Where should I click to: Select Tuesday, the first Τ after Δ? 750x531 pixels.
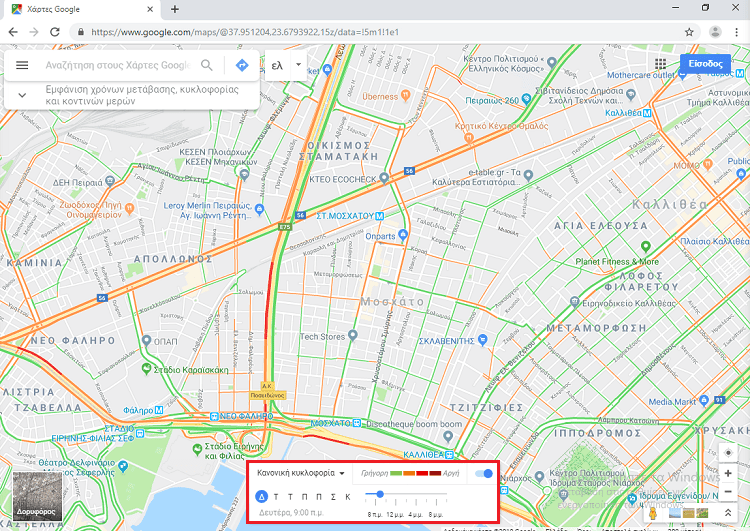(276, 497)
